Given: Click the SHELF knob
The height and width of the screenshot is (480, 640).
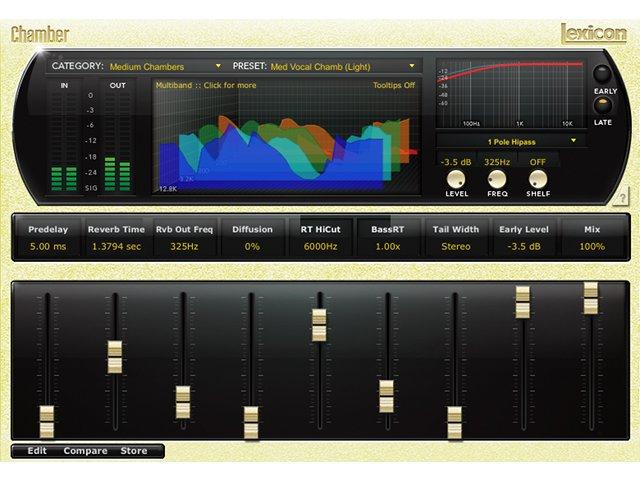Looking at the screenshot, I should [538, 179].
